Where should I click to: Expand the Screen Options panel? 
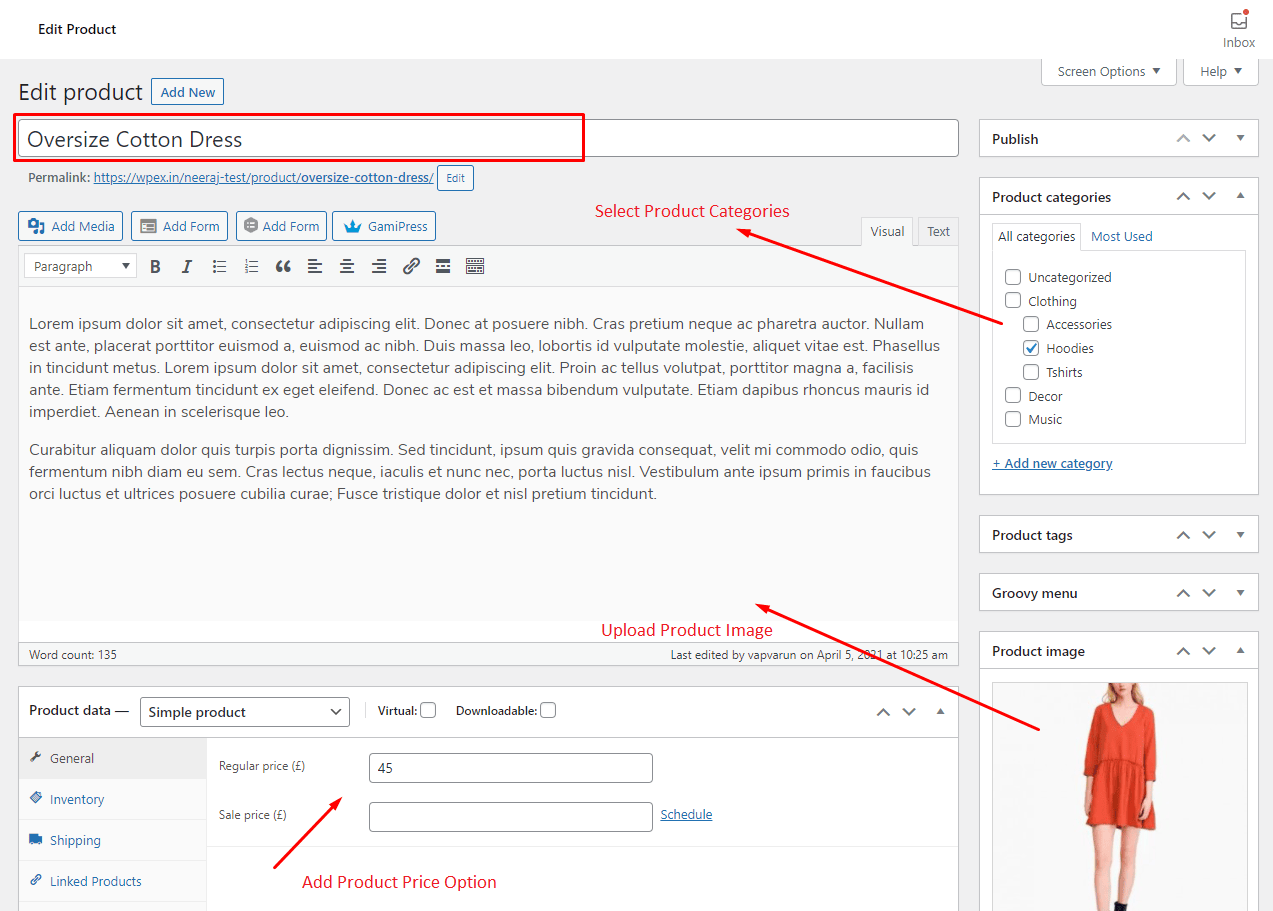pos(1108,71)
